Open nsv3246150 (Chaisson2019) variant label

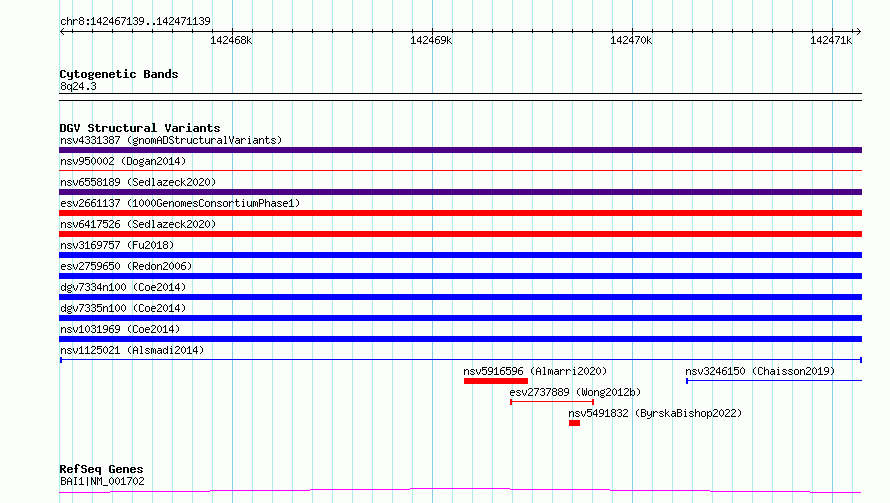760,371
